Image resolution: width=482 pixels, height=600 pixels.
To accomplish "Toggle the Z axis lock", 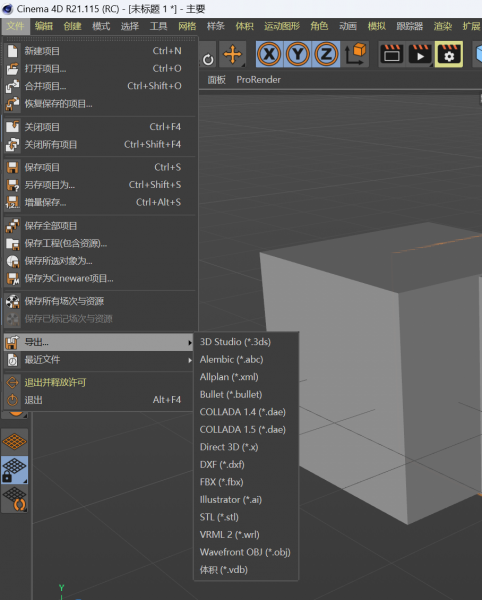I will pyautogui.click(x=326, y=54).
